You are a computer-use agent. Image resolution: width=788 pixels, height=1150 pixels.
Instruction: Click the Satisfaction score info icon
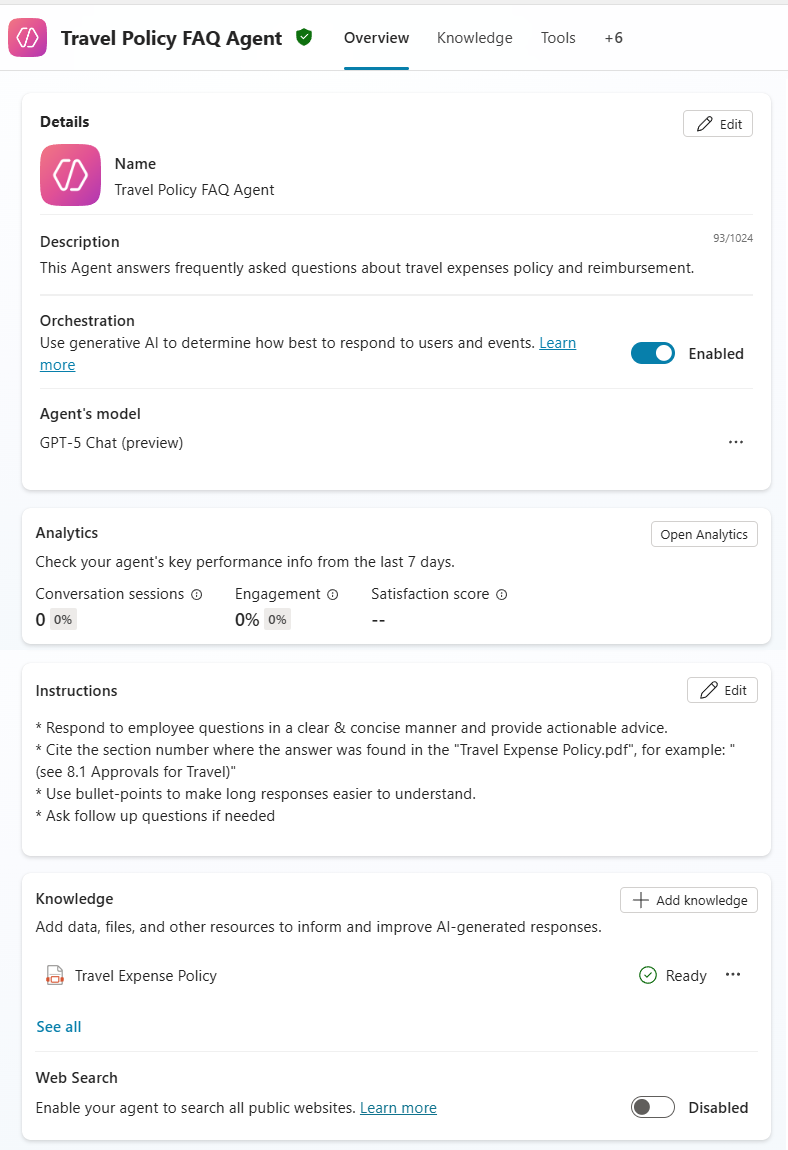tap(502, 594)
